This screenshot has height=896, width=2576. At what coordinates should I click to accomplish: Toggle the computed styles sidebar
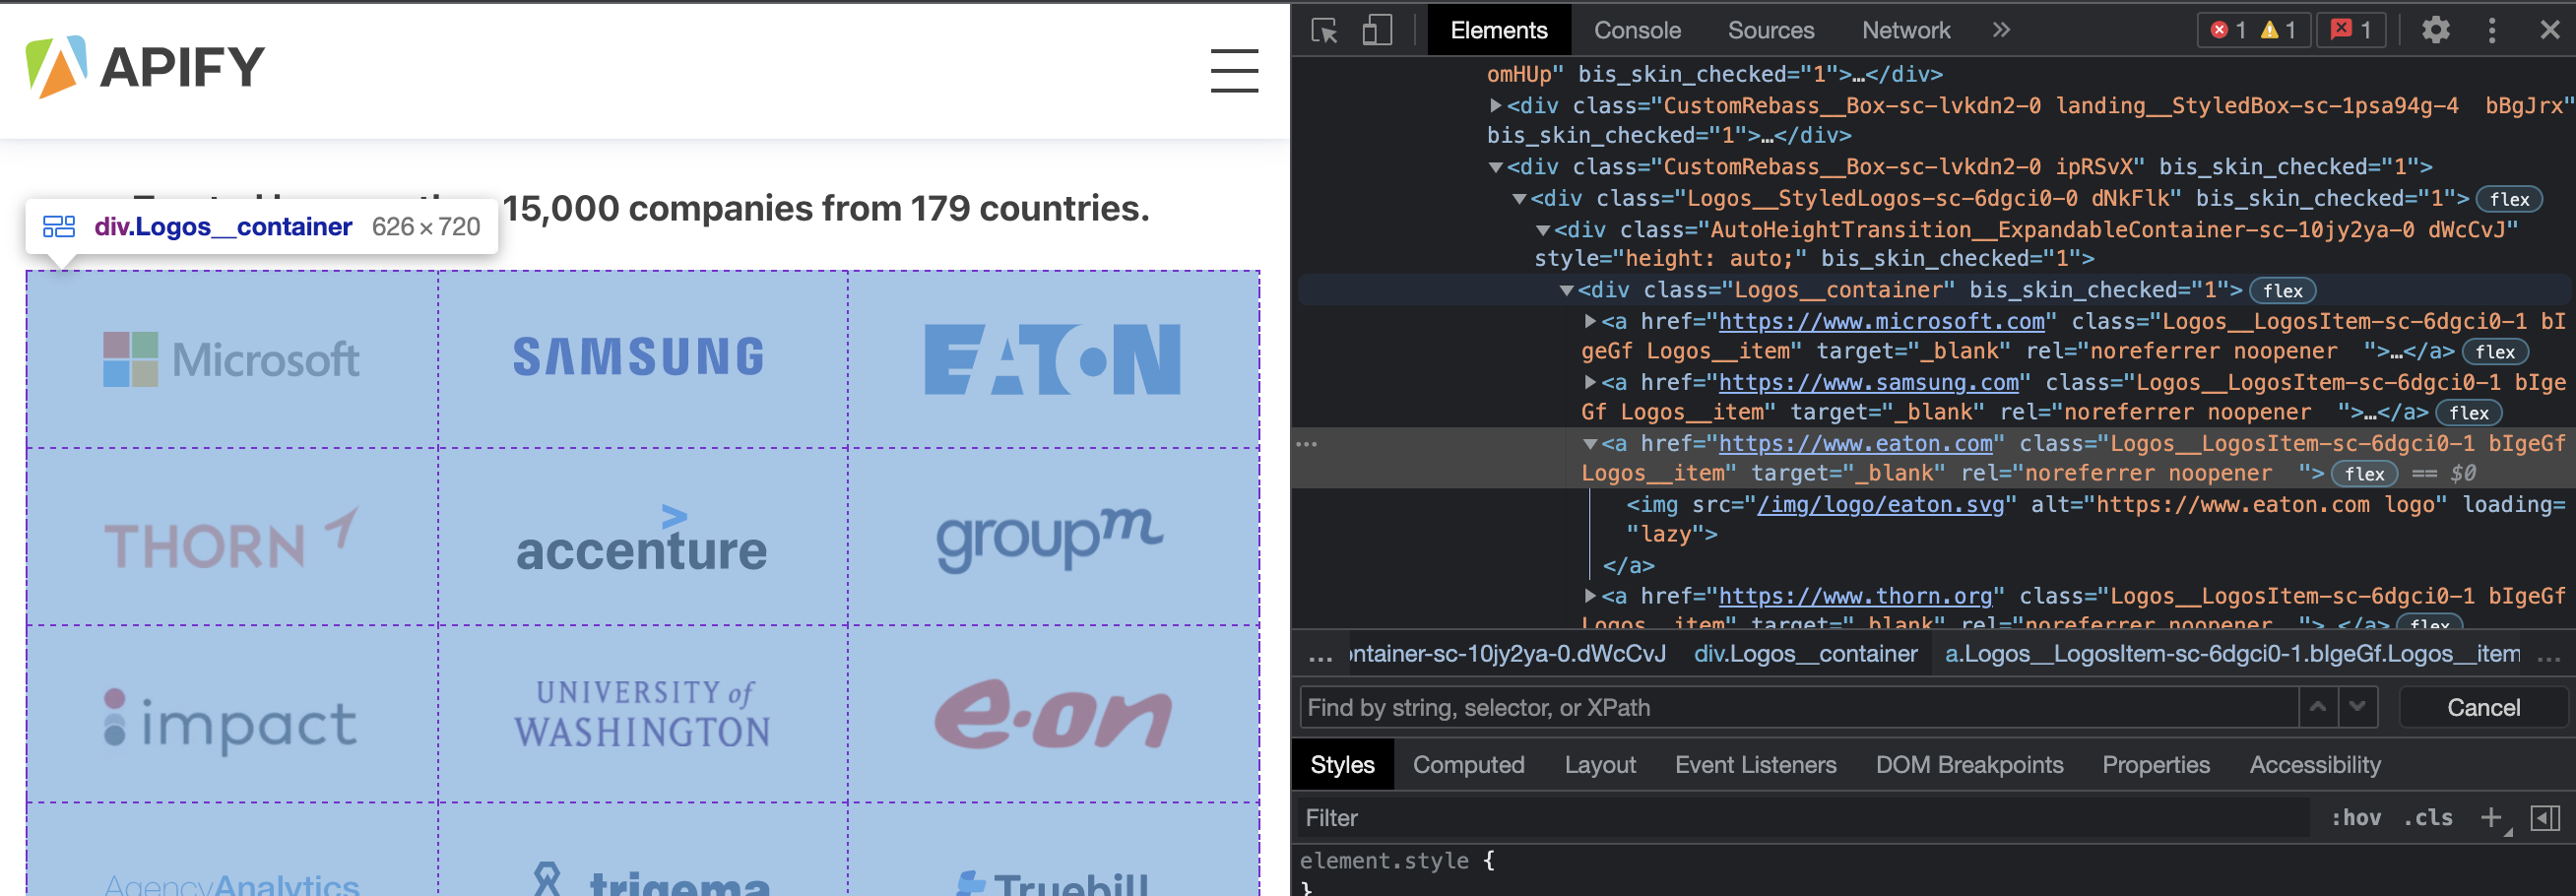pyautogui.click(x=2544, y=818)
